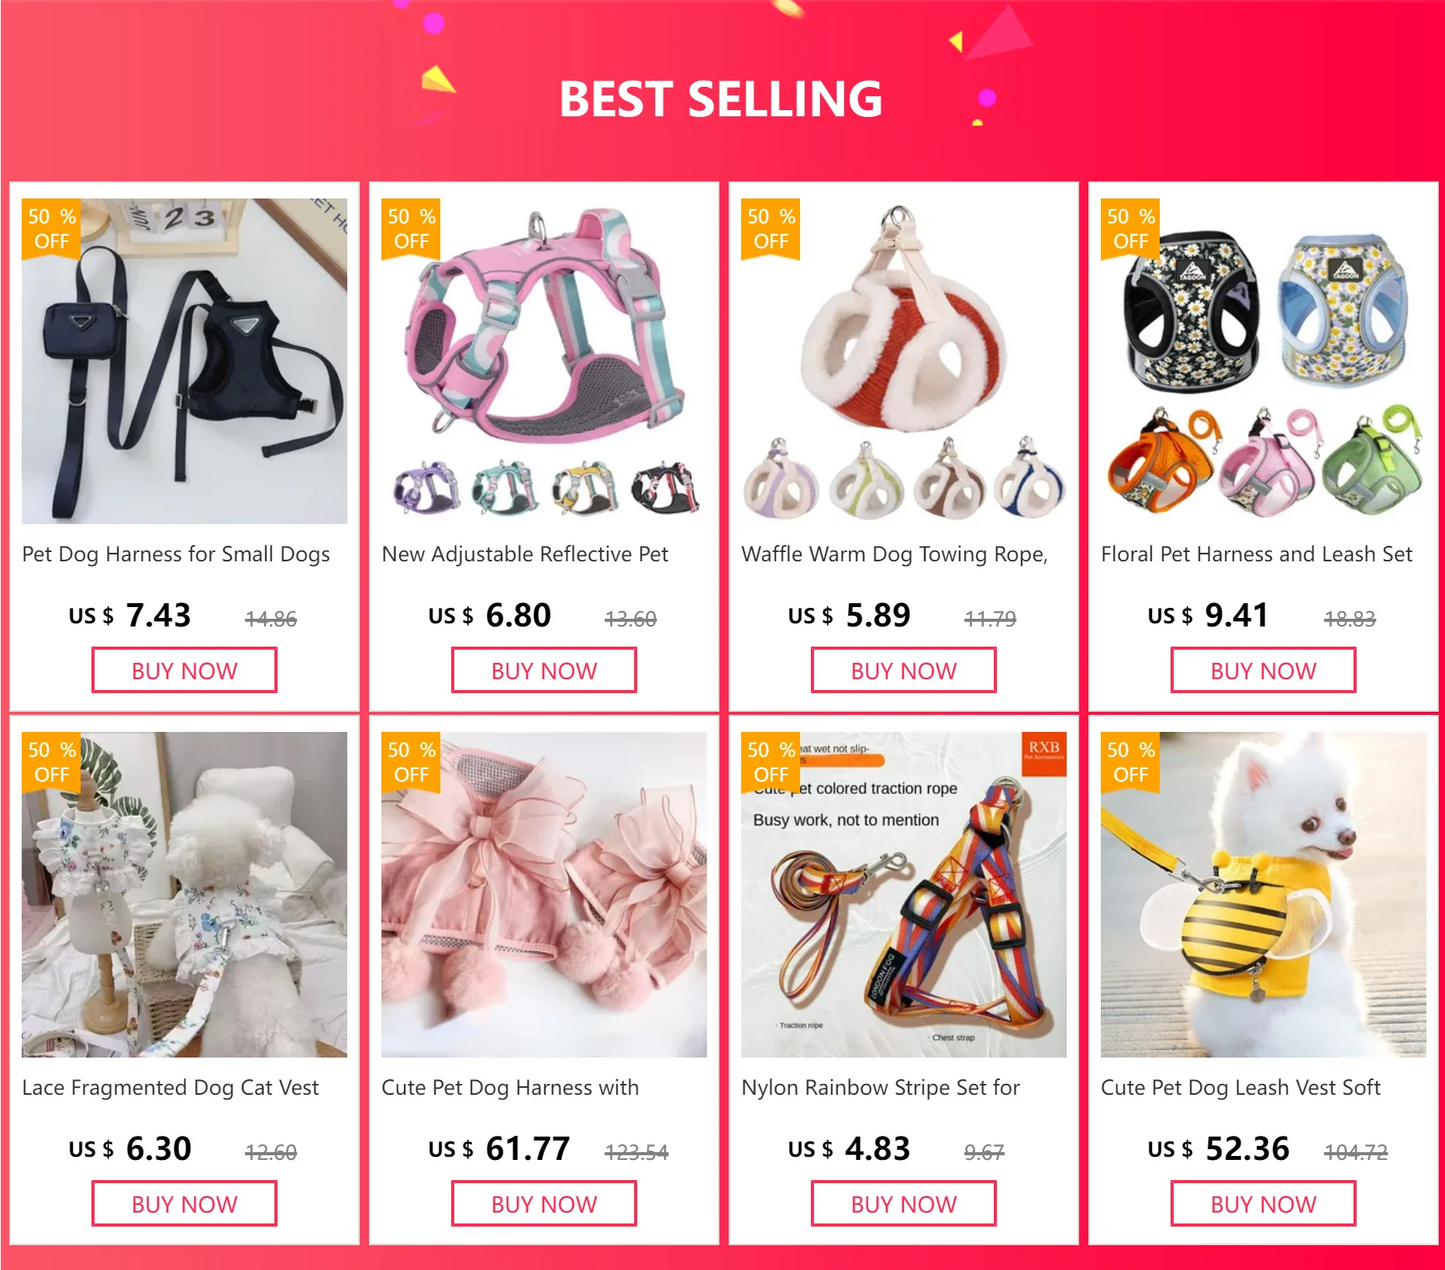Open the yellow bee vest dog image
This screenshot has width=1445, height=1270.
tap(1263, 894)
